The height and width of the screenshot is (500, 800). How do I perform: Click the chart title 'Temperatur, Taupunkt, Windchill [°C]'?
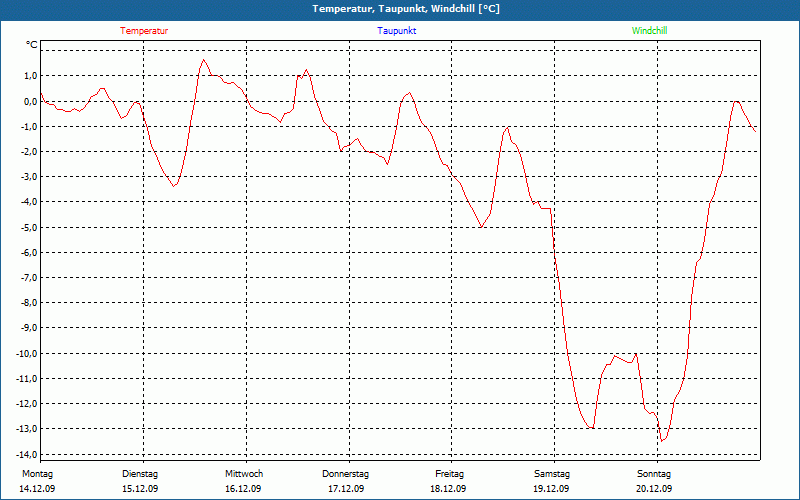click(x=406, y=9)
